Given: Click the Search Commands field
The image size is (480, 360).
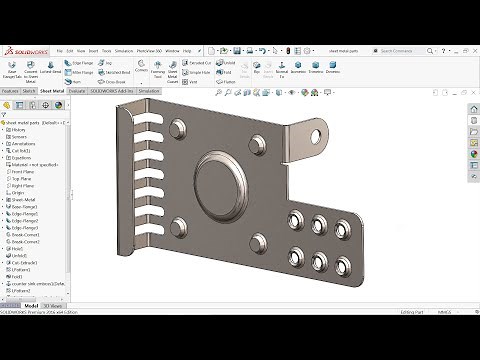Looking at the screenshot, I should (398, 51).
